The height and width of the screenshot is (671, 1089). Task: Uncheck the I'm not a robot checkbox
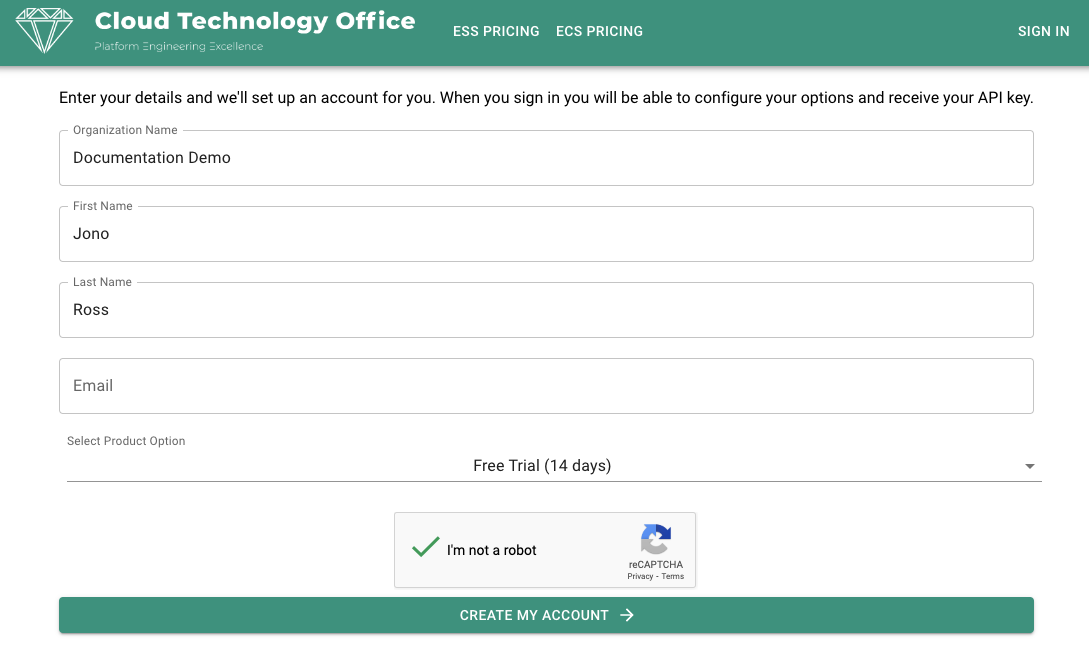pos(425,548)
